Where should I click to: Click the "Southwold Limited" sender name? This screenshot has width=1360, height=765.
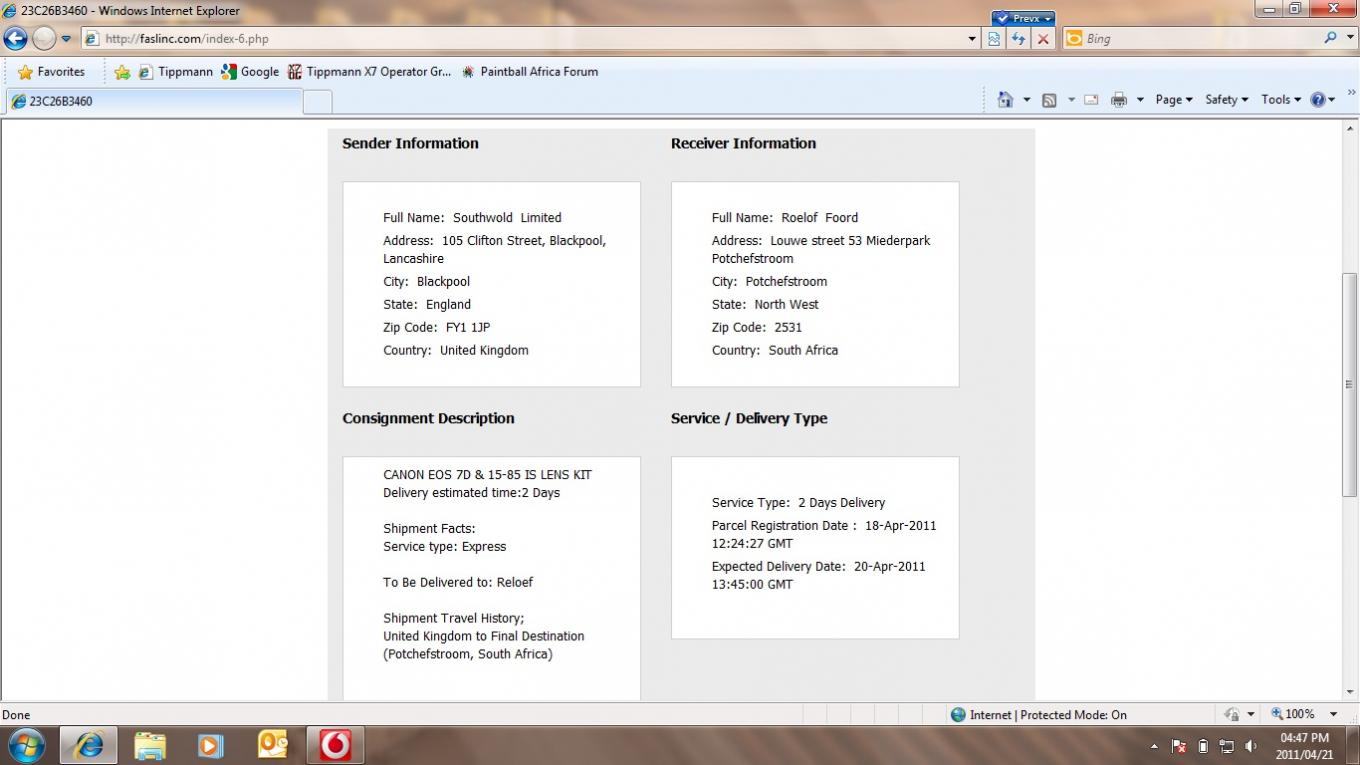(x=507, y=218)
